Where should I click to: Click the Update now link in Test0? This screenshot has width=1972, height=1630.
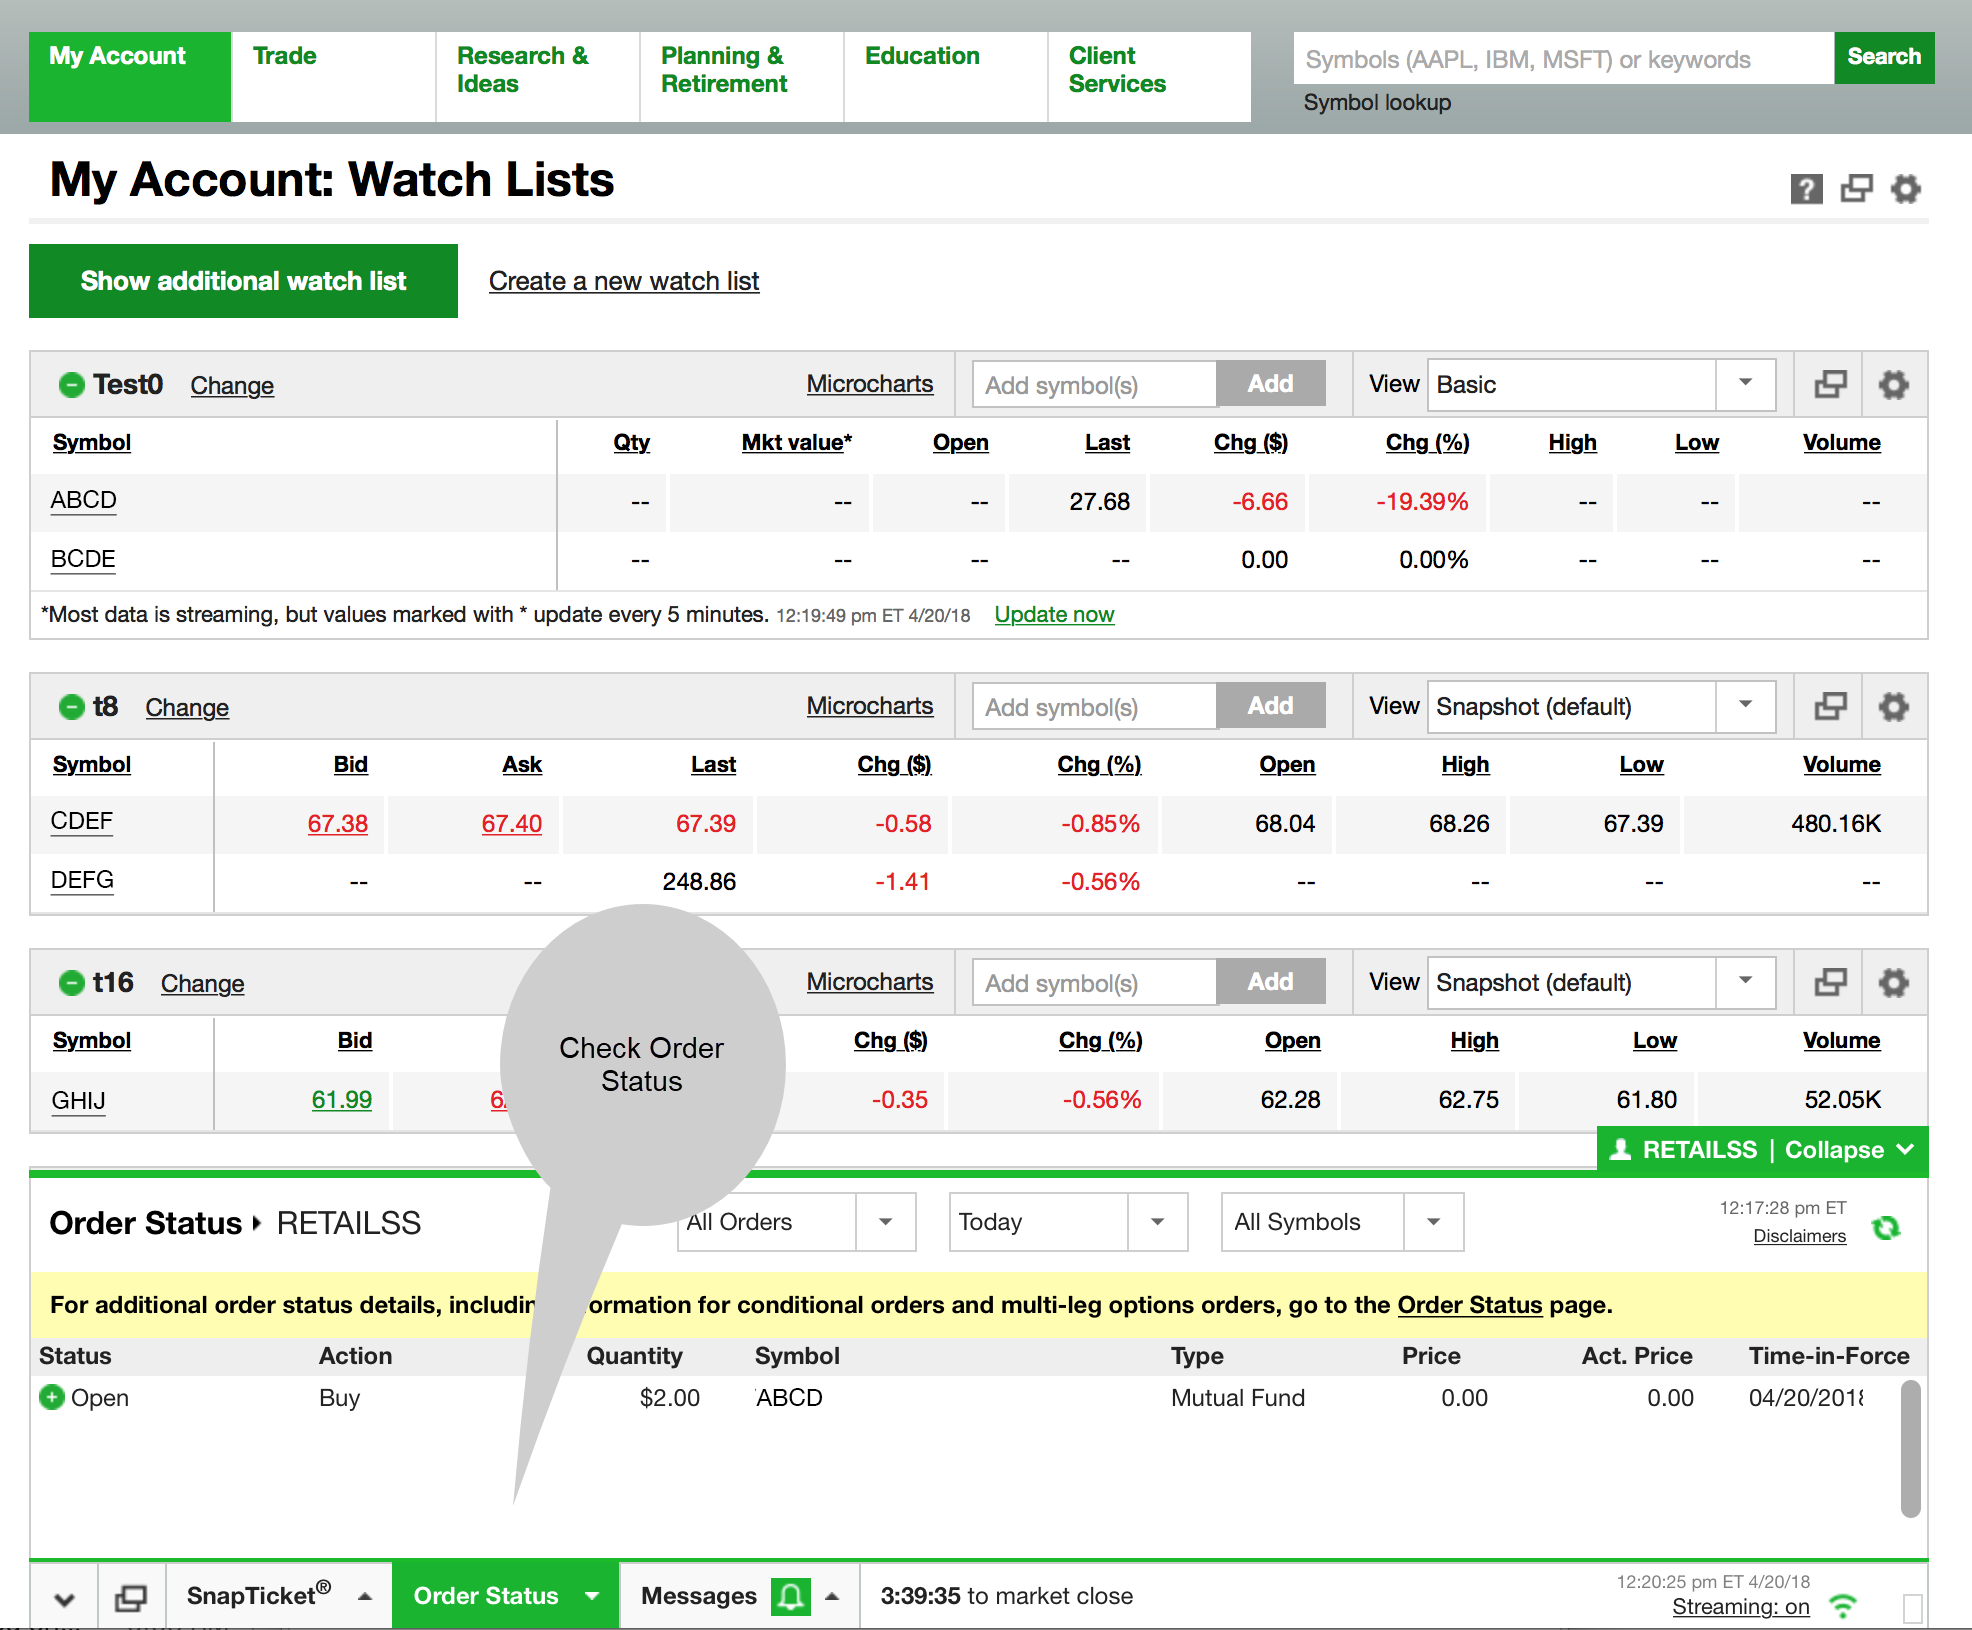(x=1056, y=614)
